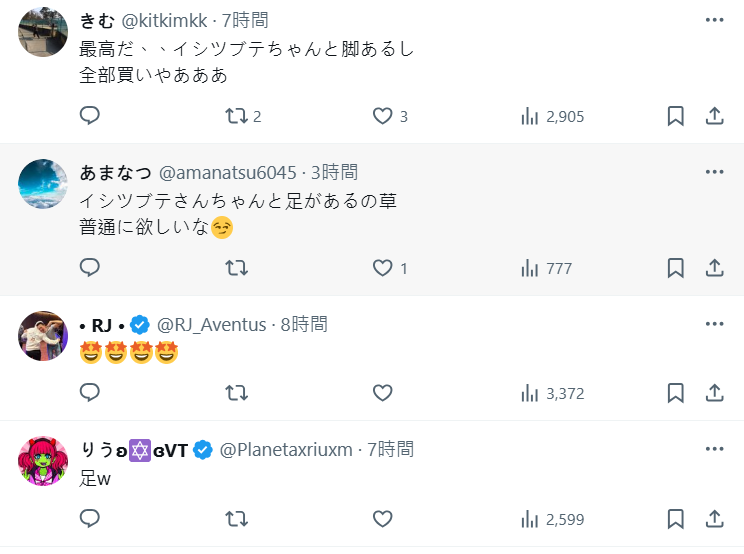This screenshot has height=554, width=744.
Task: Click kitkimkk's profile avatar
Action: (x=43, y=33)
